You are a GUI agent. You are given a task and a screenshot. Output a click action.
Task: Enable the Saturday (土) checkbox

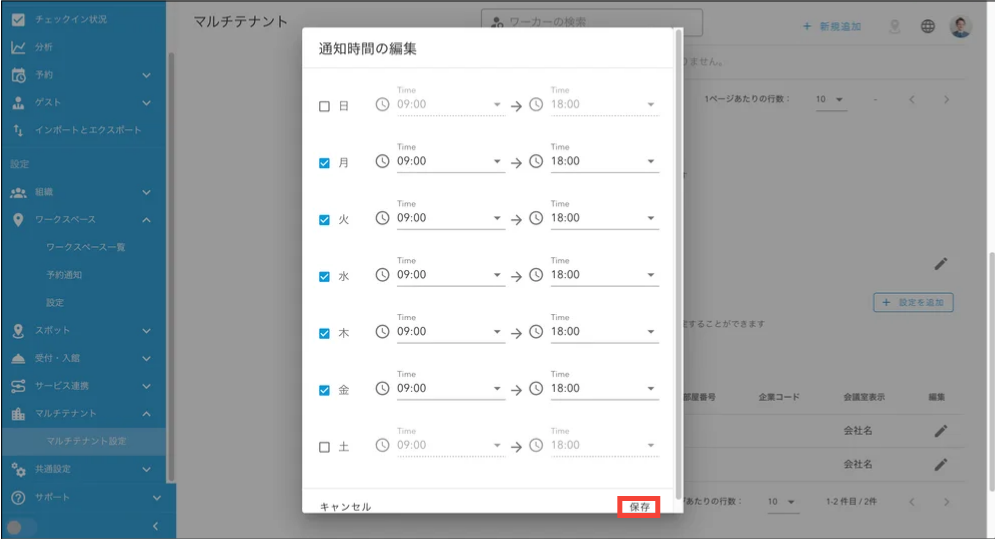click(x=324, y=447)
